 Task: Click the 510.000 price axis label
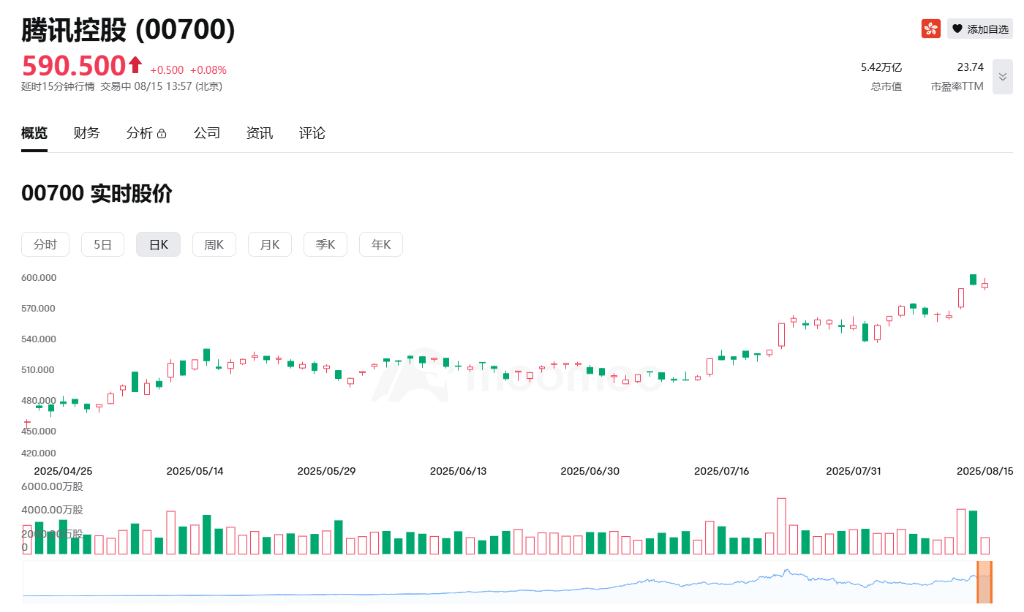coord(39,370)
